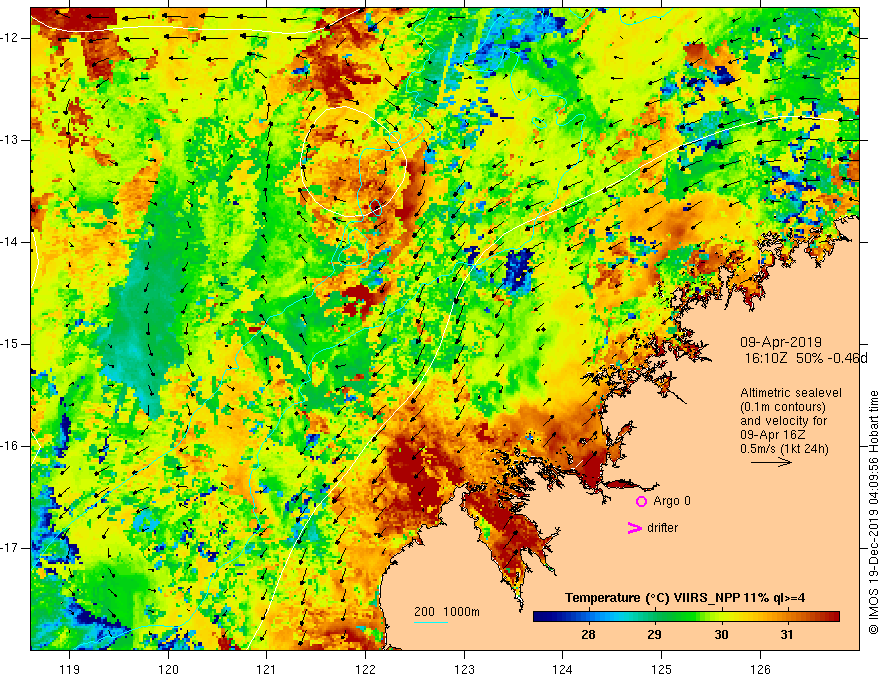
Task: Click longitude label 121 on bottom axis
Action: 267,669
